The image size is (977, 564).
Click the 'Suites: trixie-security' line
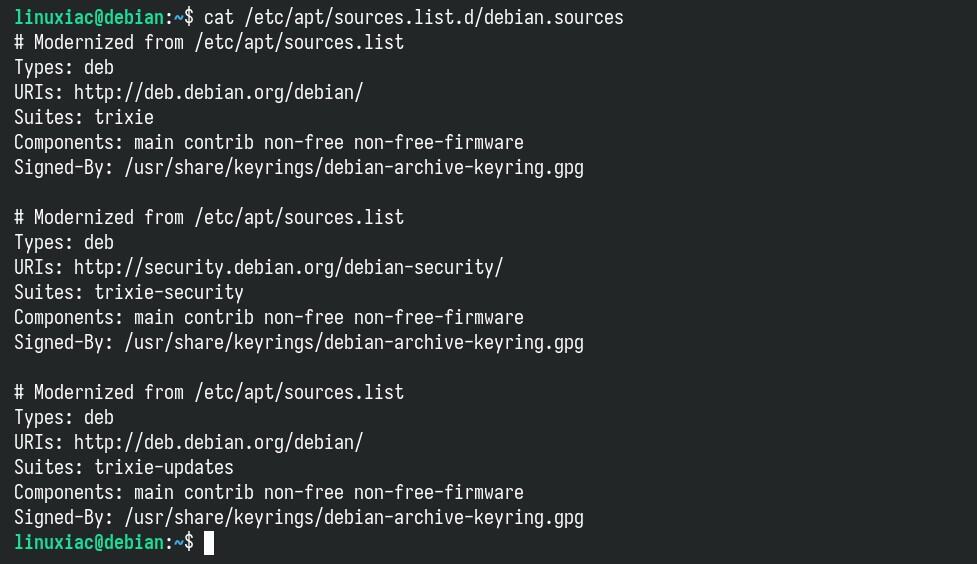(129, 292)
